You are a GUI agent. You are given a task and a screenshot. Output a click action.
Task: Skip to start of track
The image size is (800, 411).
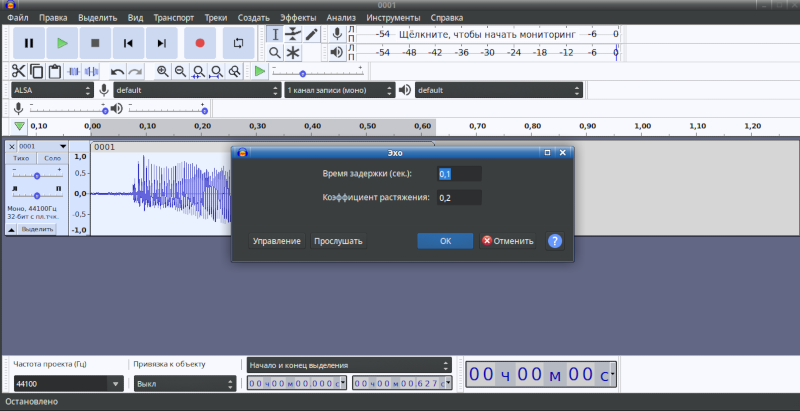click(x=128, y=43)
